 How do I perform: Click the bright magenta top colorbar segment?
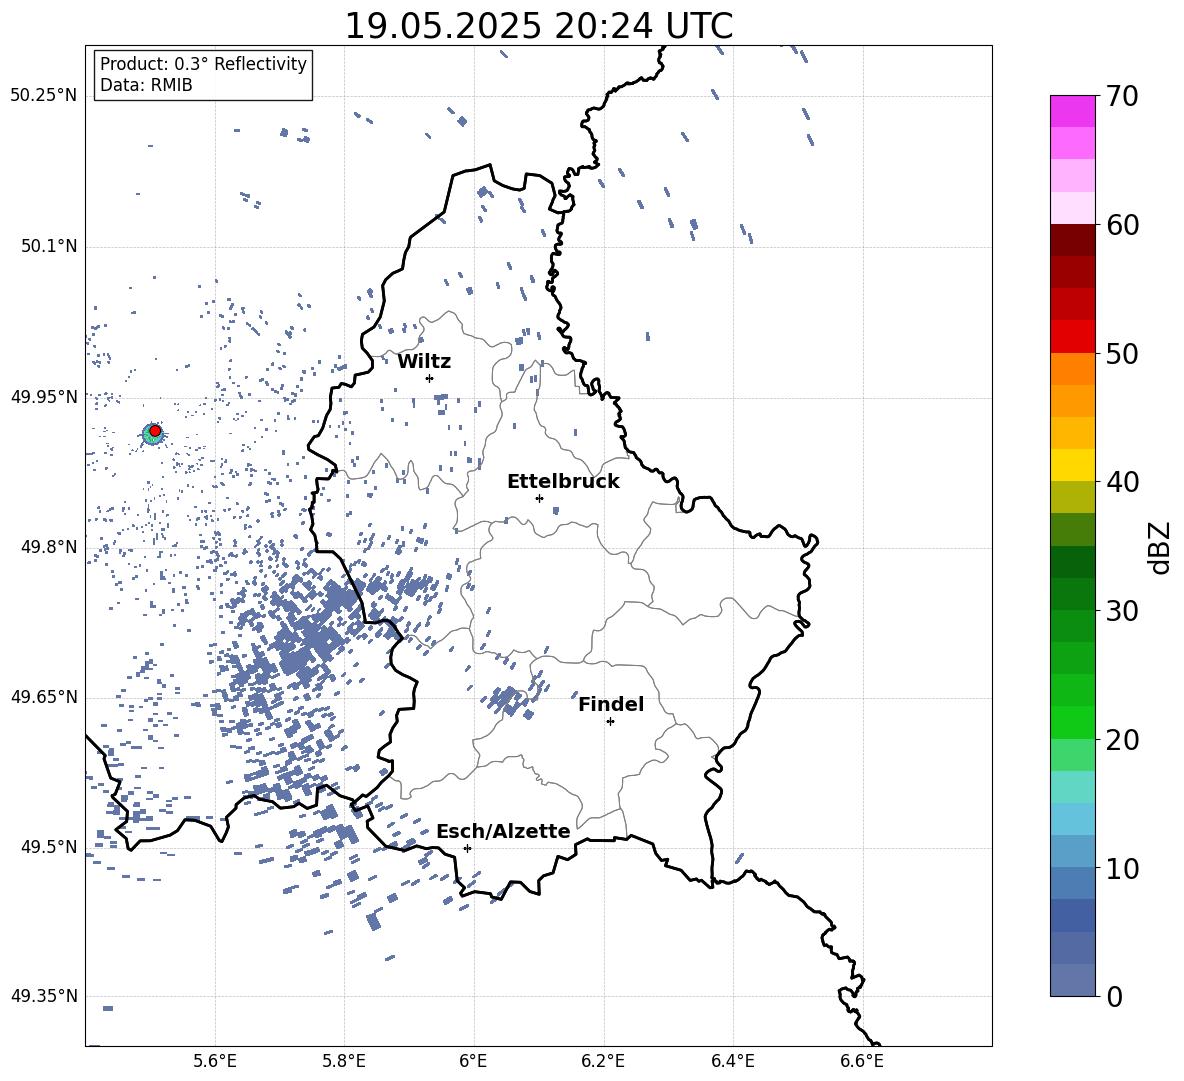pyautogui.click(x=1072, y=112)
